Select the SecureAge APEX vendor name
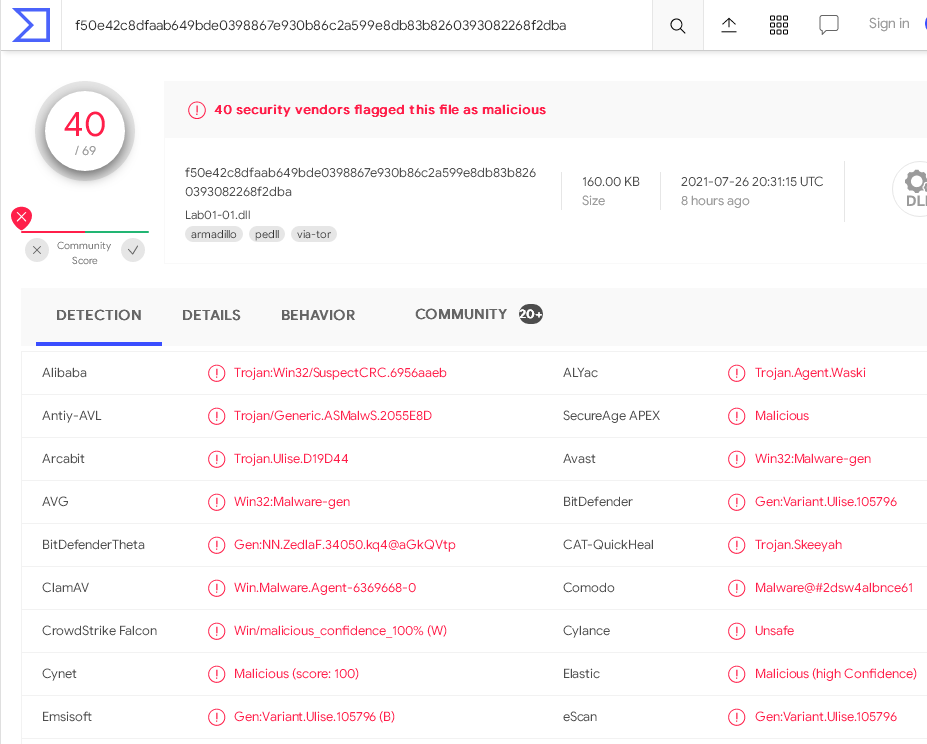 [x=611, y=416]
